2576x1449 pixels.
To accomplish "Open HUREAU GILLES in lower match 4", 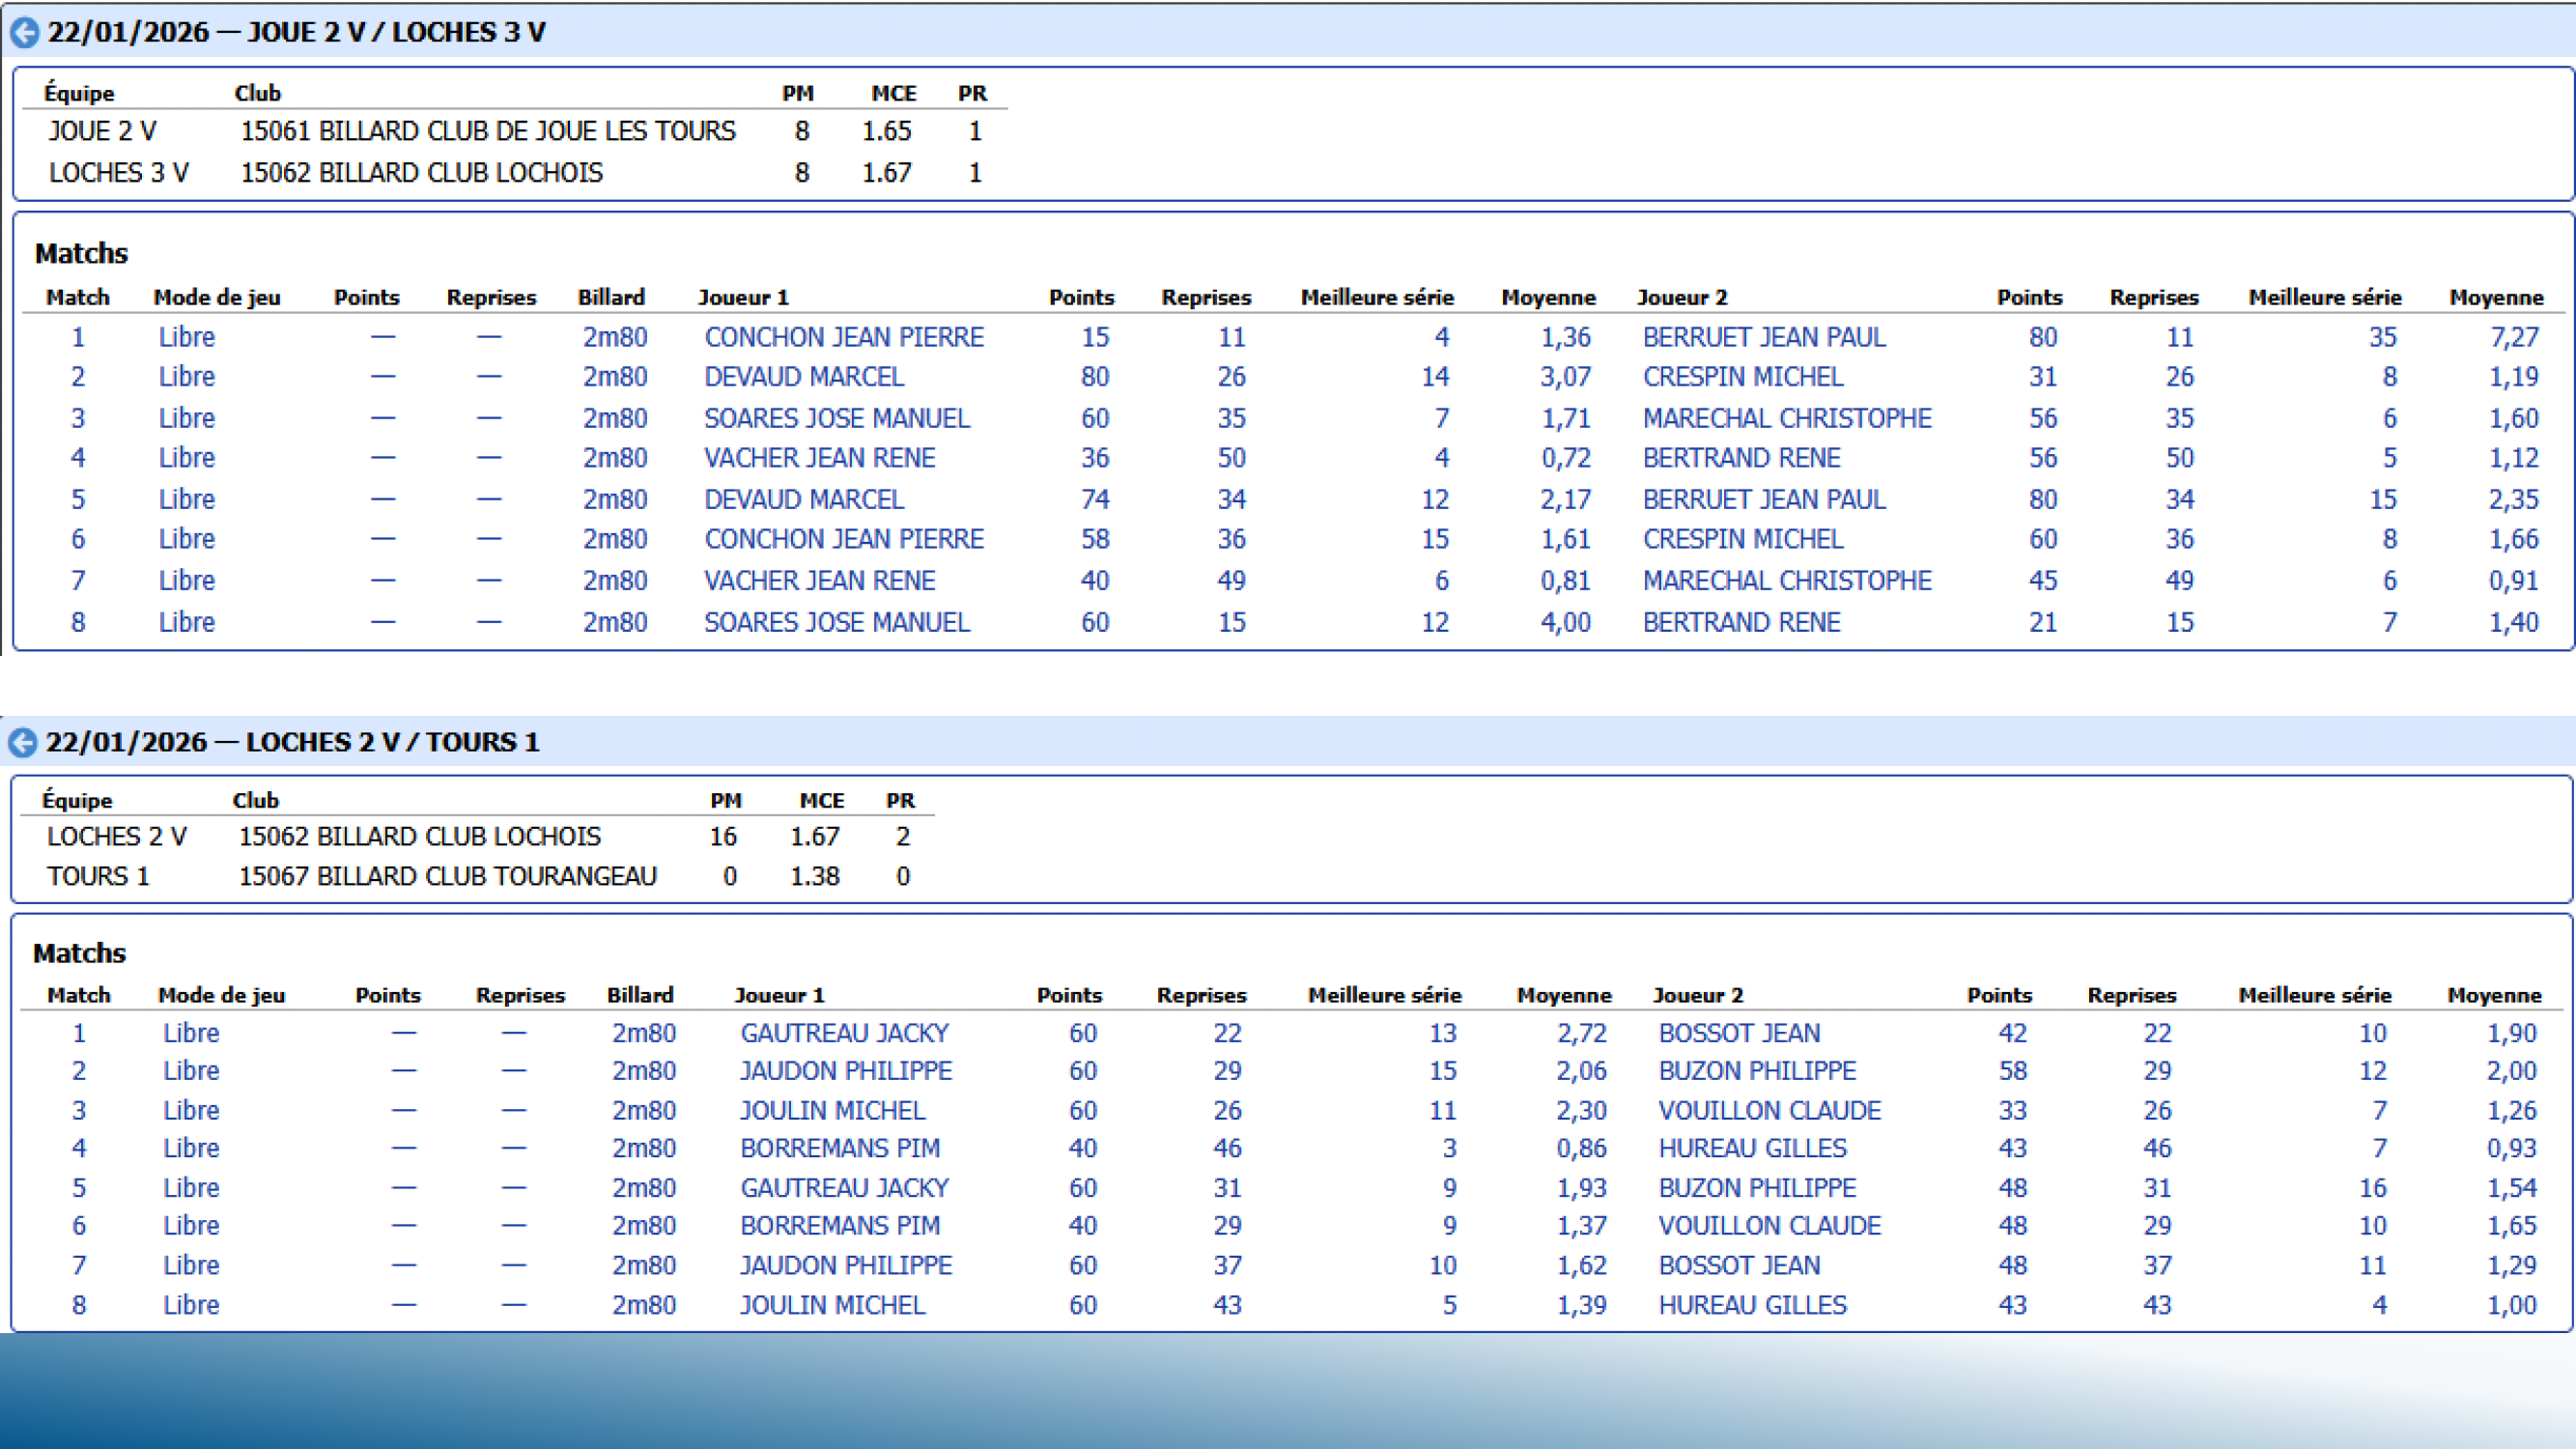I will pyautogui.click(x=1751, y=1148).
